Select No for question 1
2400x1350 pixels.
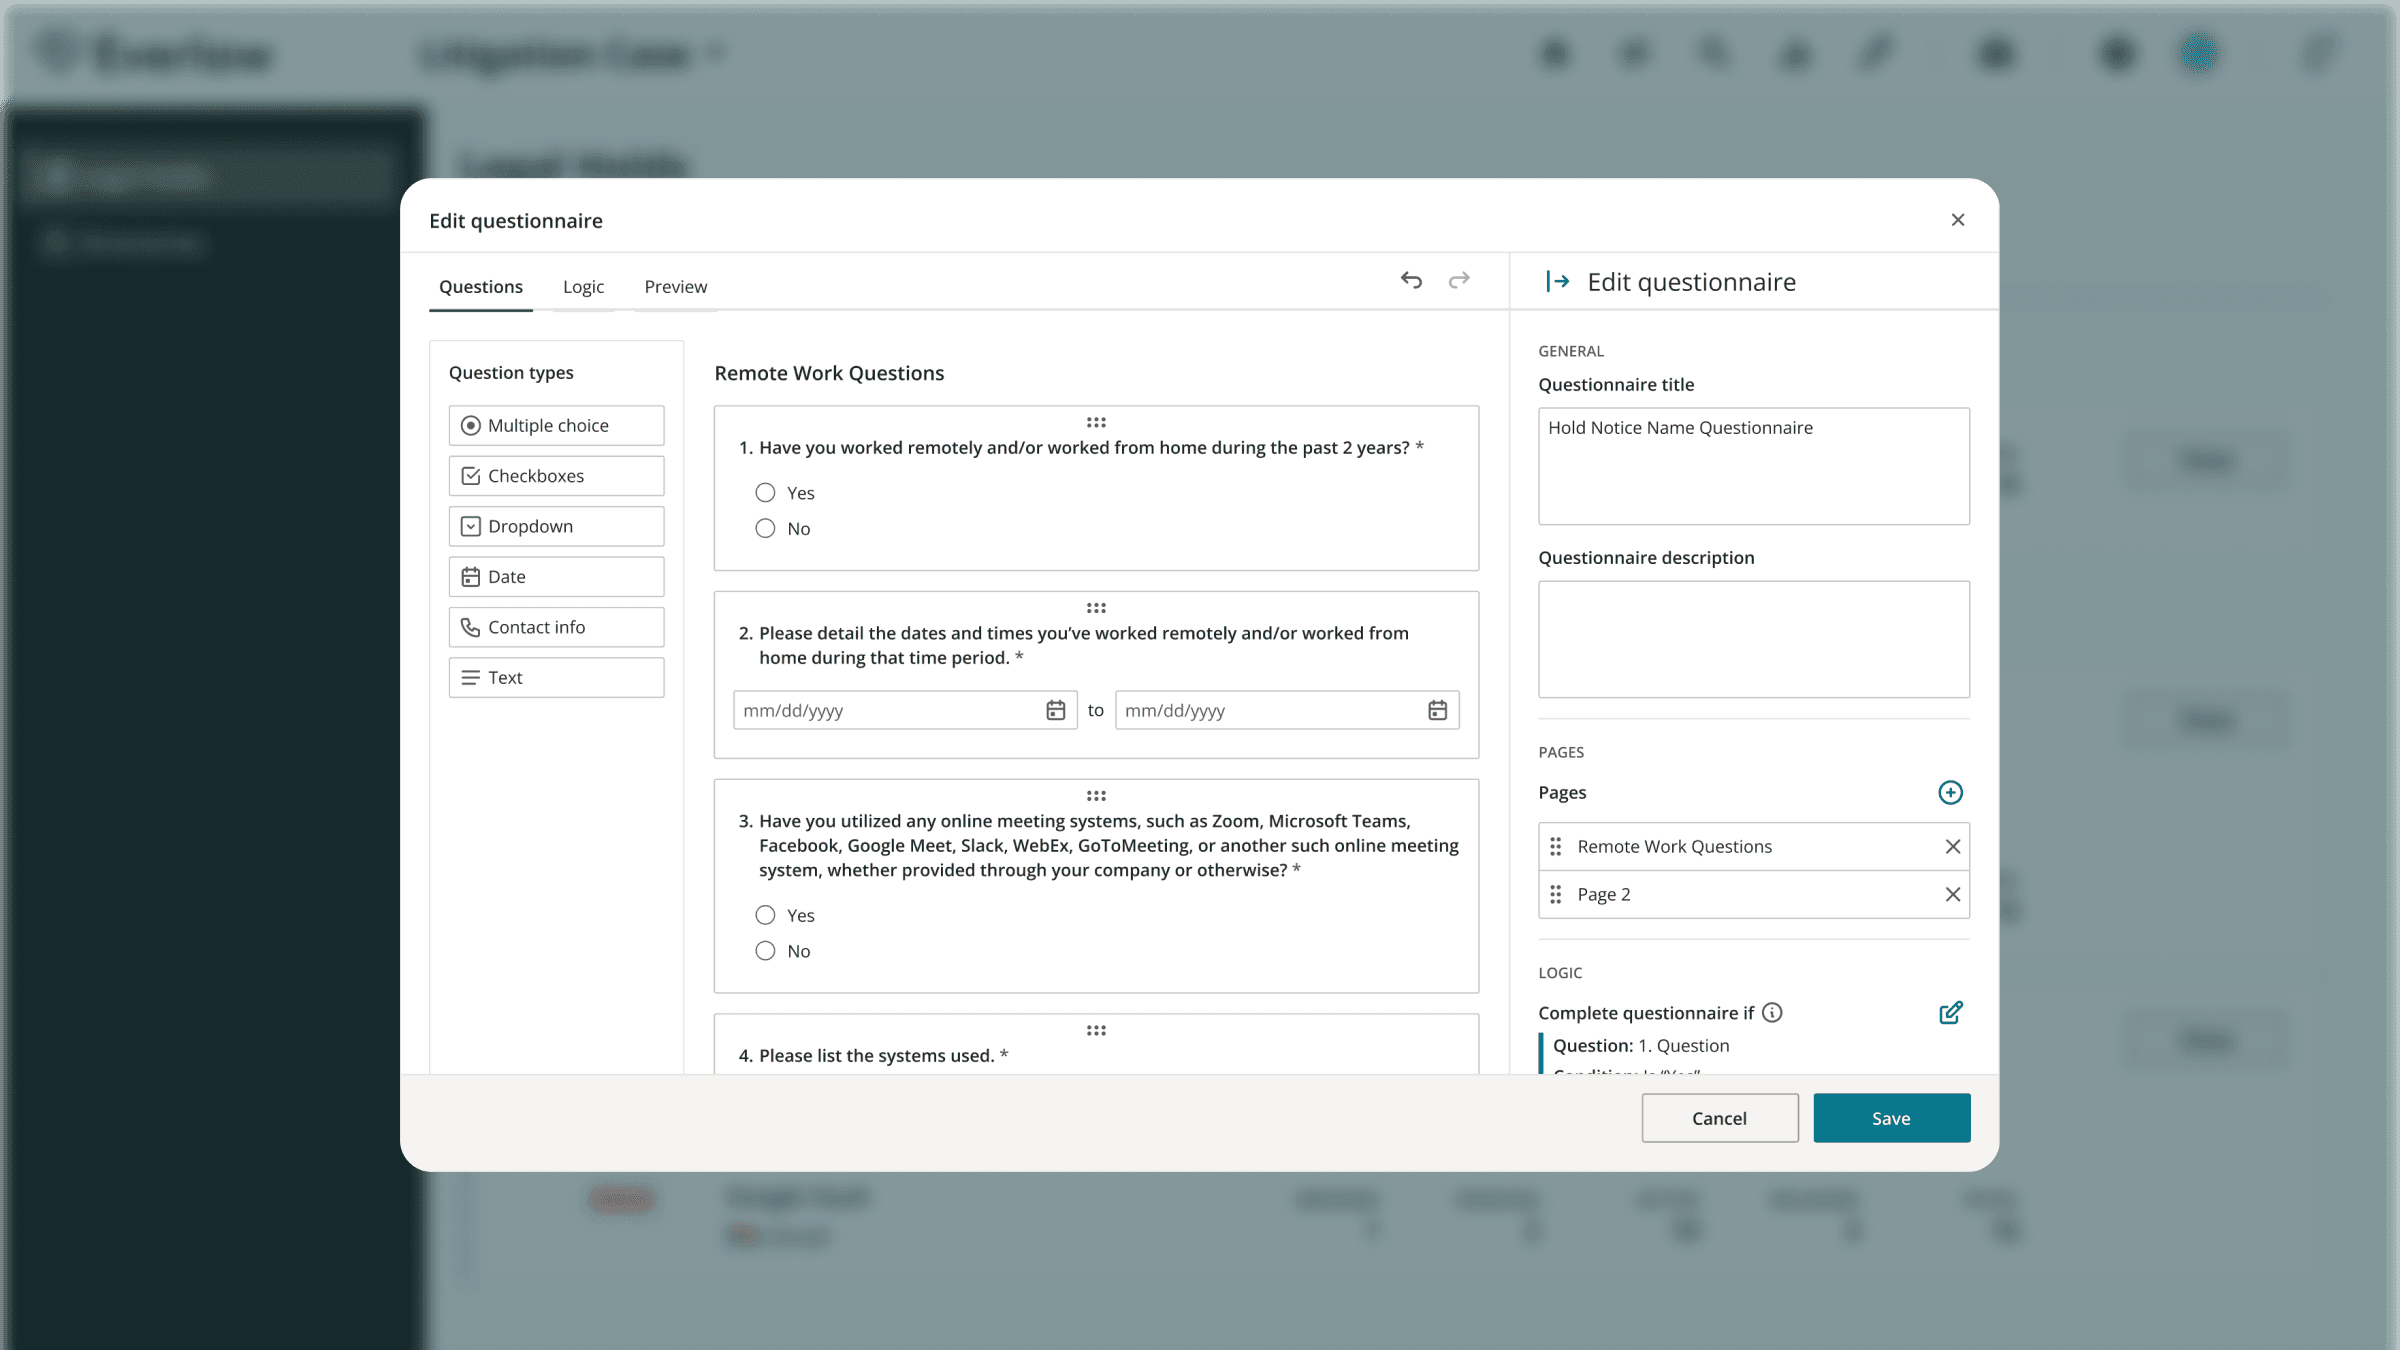765,528
